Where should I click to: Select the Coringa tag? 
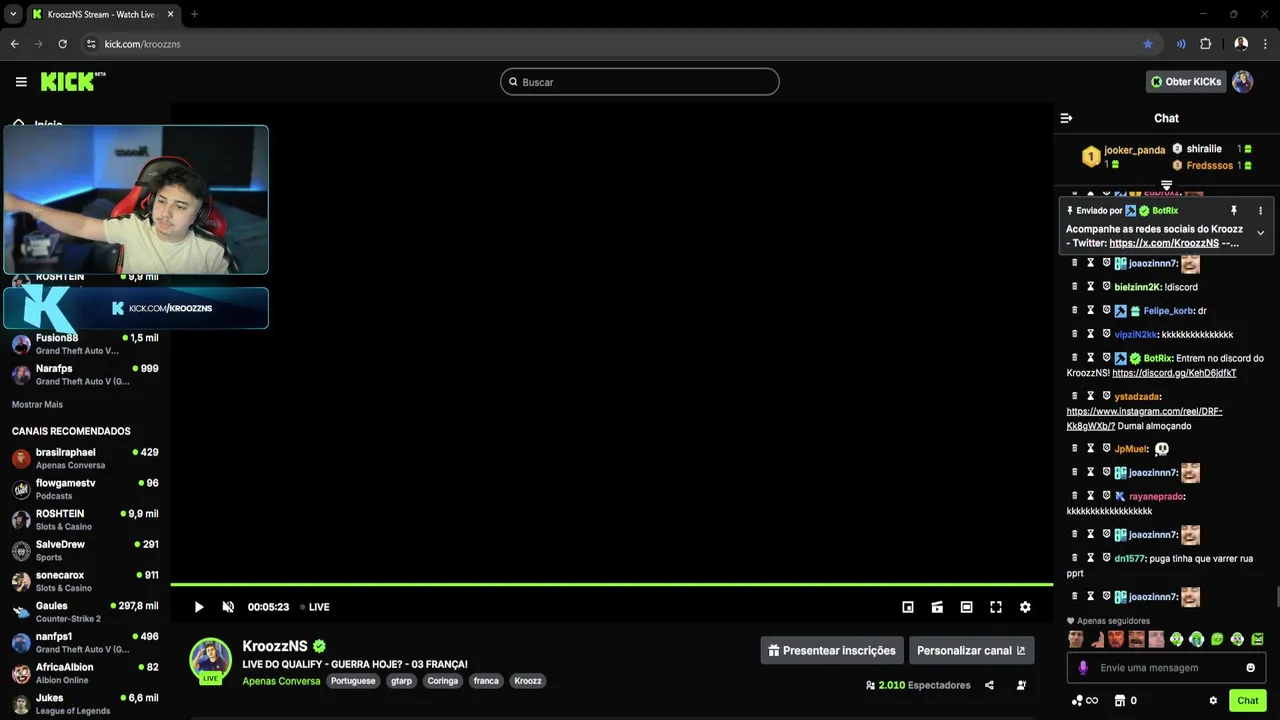tap(442, 681)
